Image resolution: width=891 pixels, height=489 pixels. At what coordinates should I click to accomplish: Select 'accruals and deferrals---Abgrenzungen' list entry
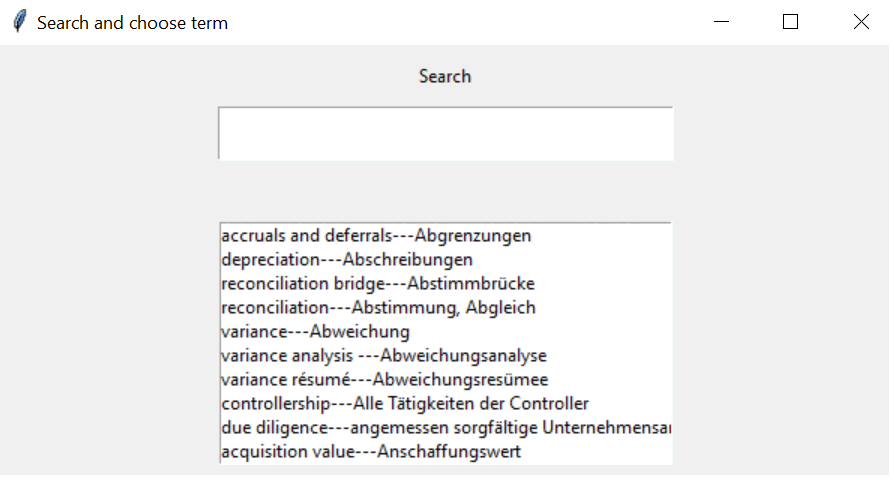pos(376,236)
